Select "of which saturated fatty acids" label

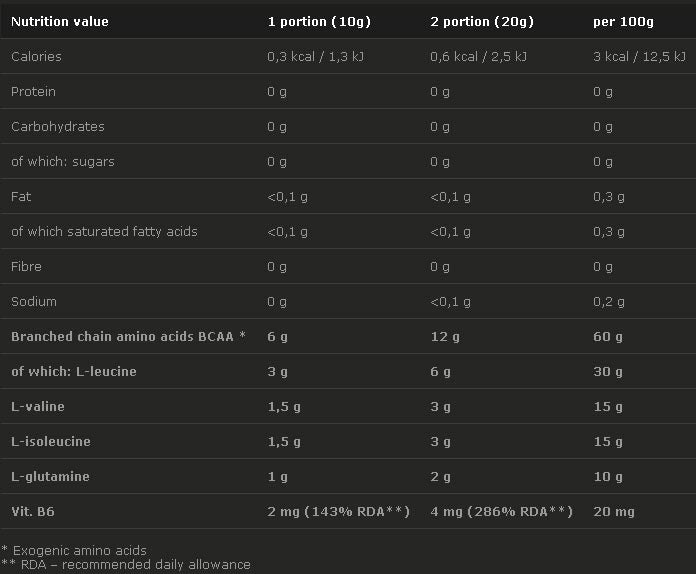click(x=104, y=231)
